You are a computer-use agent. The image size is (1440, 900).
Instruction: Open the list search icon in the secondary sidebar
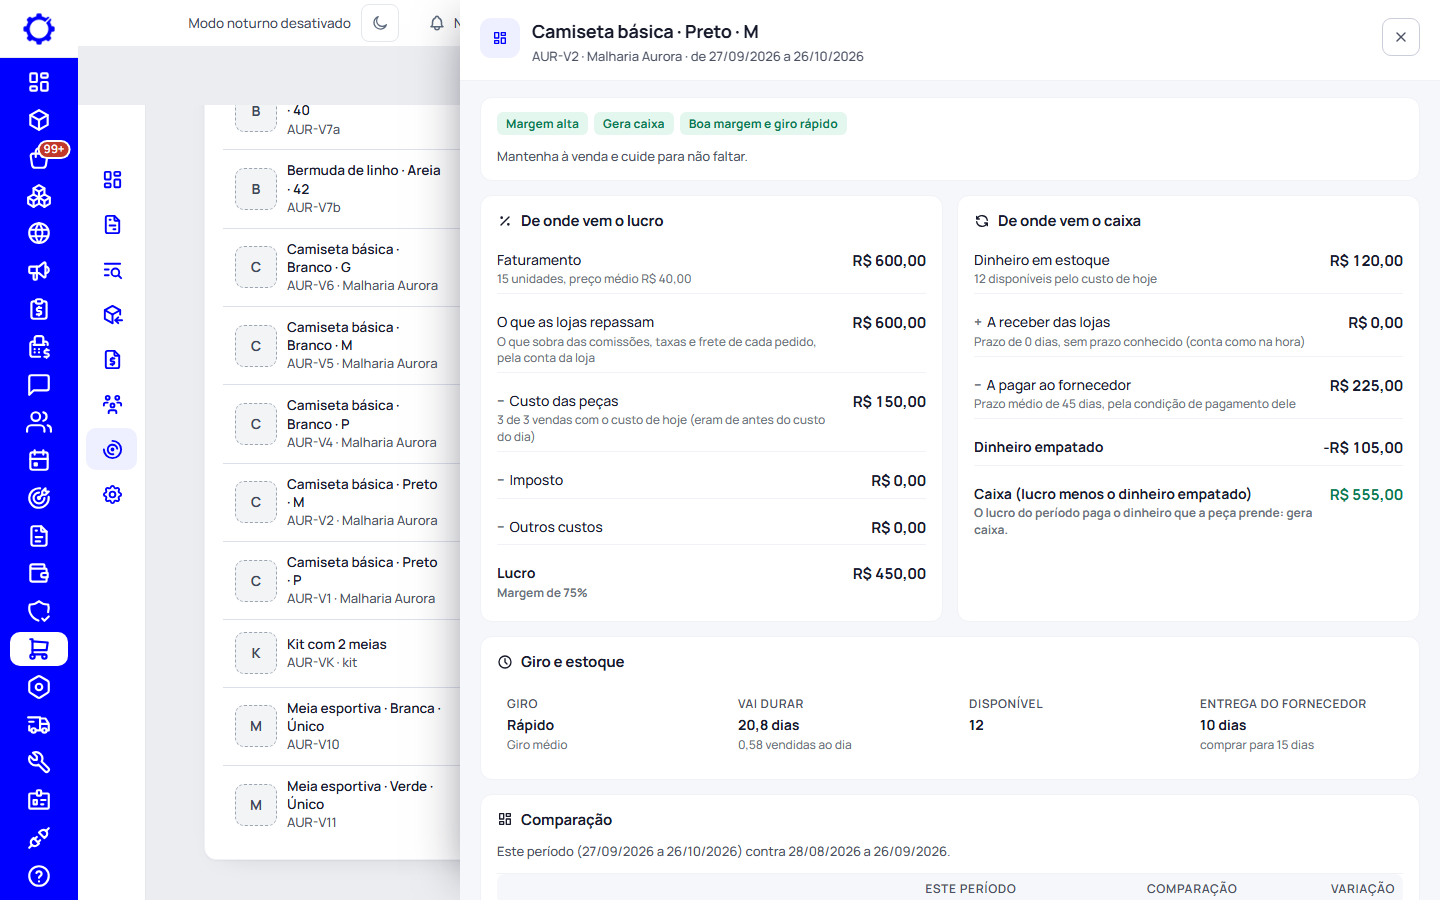[112, 270]
